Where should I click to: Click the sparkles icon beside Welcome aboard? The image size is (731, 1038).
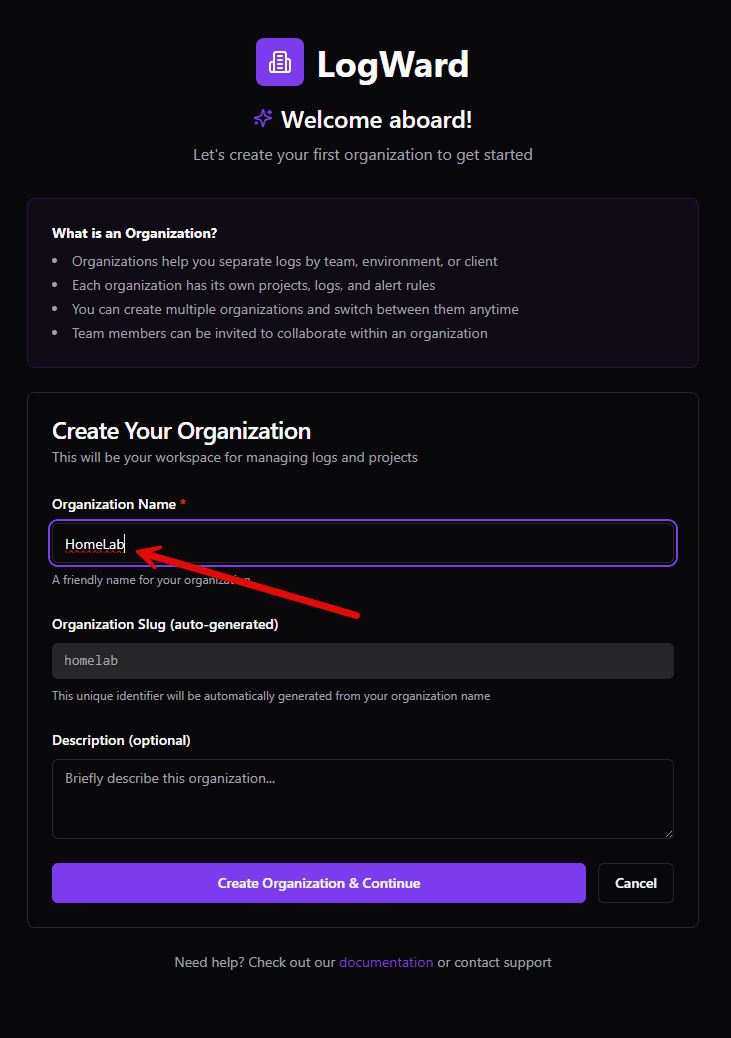coord(262,118)
